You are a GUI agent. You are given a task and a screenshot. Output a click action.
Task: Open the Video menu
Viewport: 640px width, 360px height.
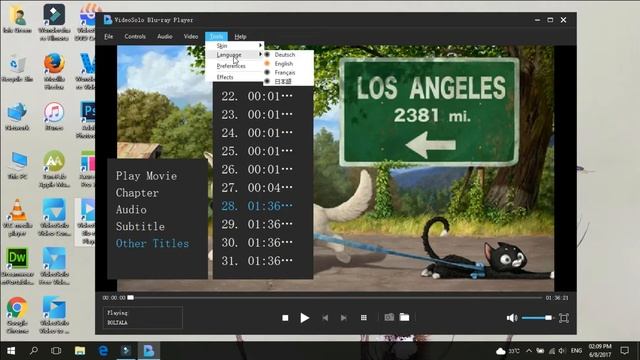[x=191, y=36]
